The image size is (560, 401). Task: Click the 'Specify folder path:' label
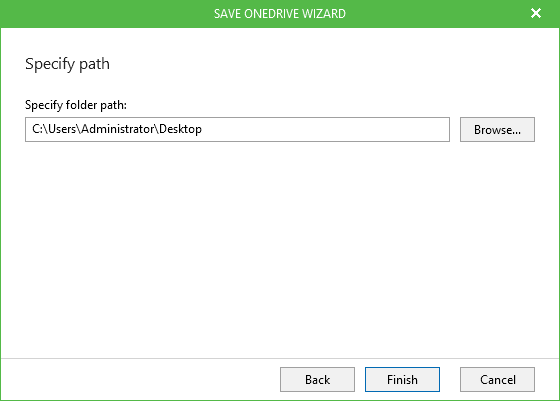[x=76, y=105]
